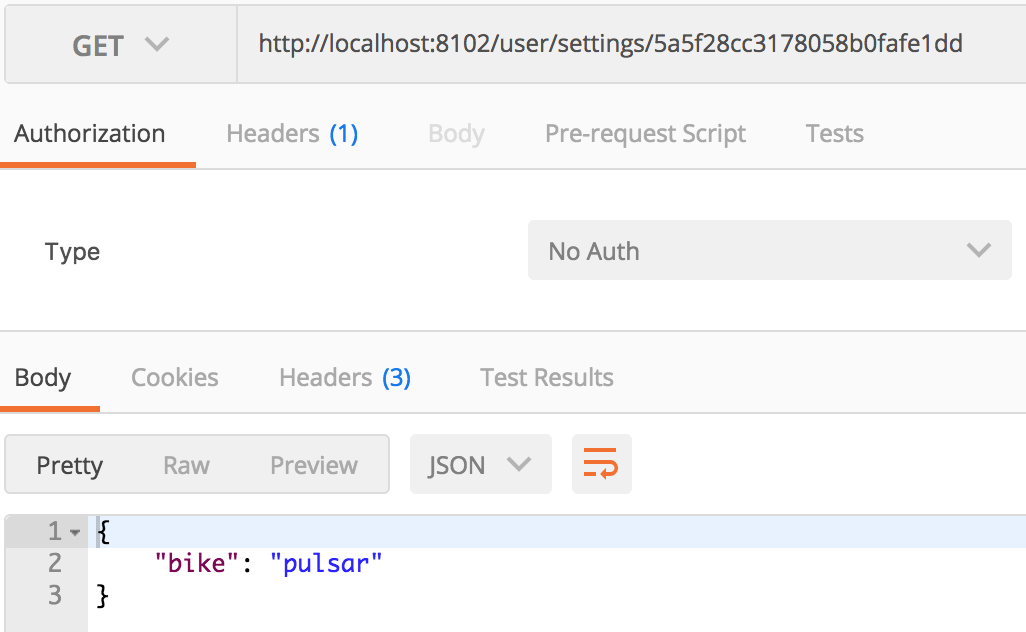The image size is (1026, 632).
Task: Open the GET method dropdown
Action: pyautogui.click(x=120, y=45)
